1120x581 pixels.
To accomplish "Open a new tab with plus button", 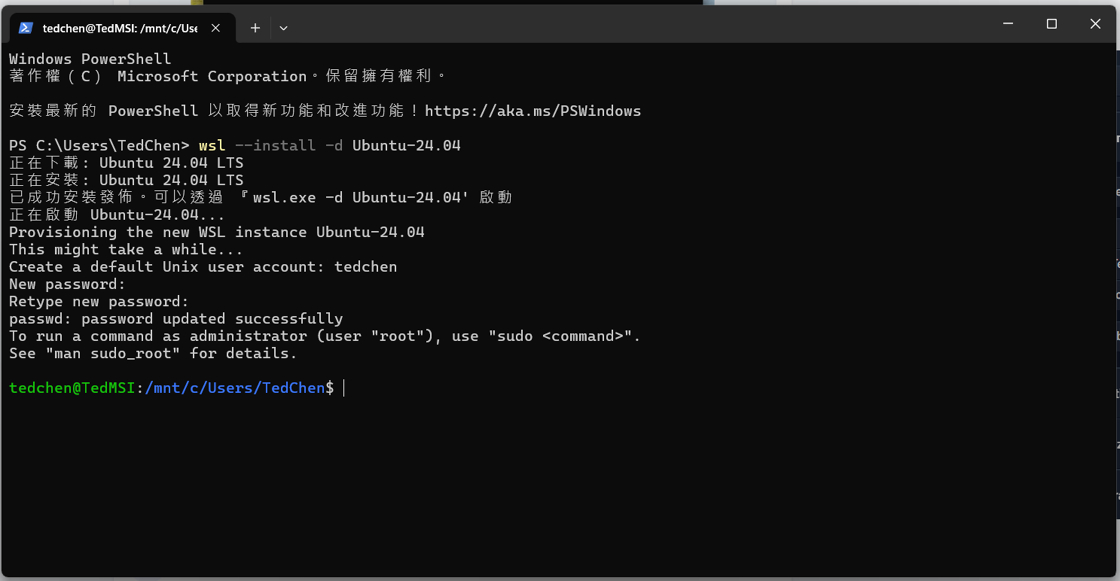I will coord(255,28).
